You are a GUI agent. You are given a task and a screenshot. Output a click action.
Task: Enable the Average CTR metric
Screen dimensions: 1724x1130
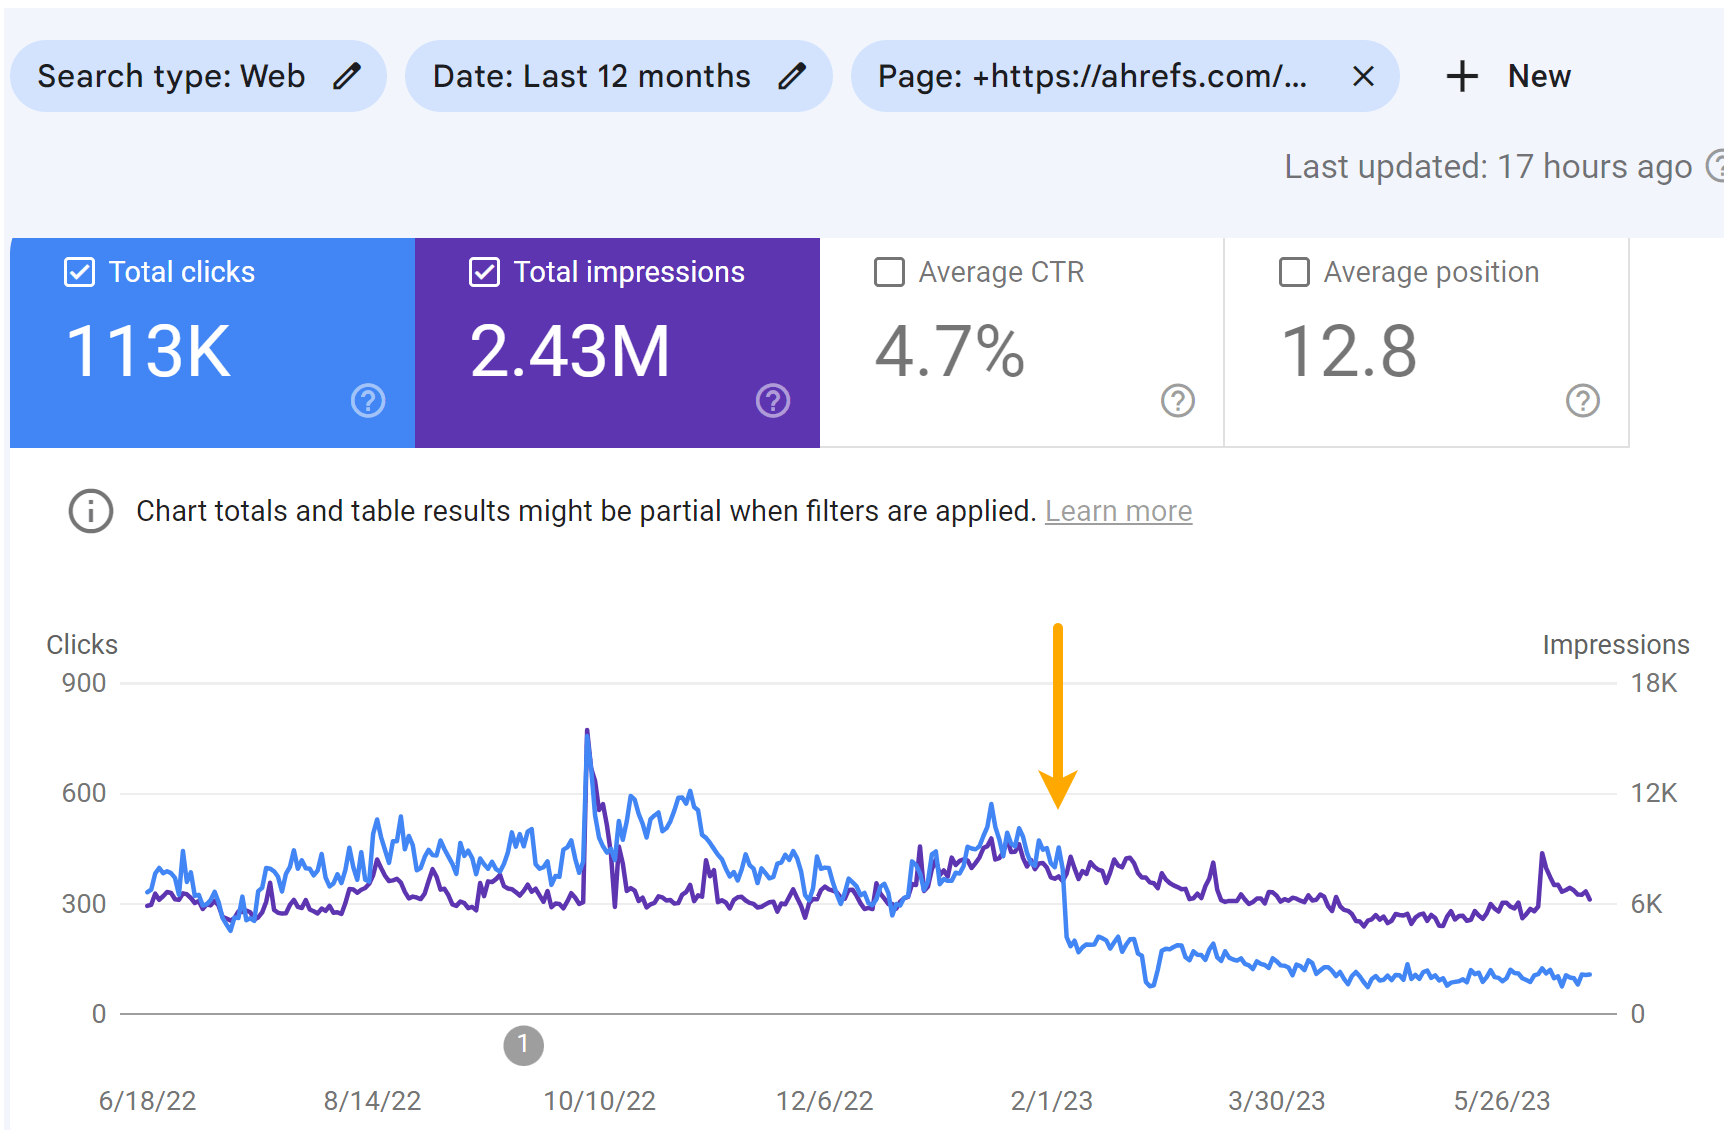pos(889,271)
